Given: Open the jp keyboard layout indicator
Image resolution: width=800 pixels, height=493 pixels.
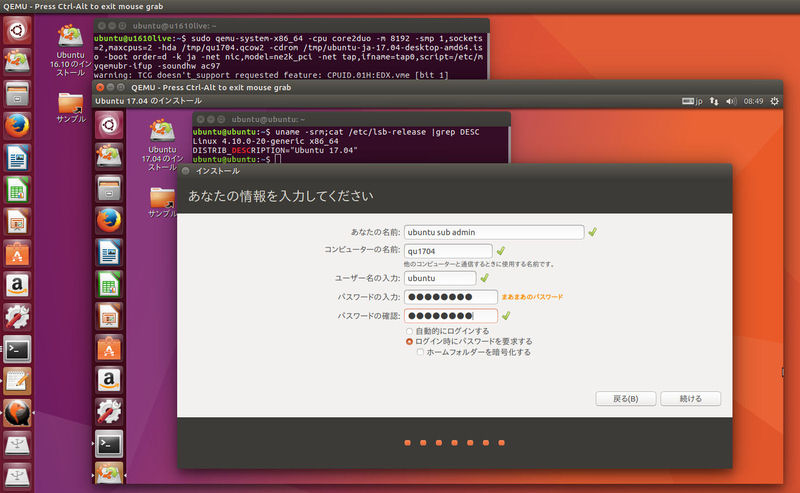Looking at the screenshot, I should click(692, 101).
